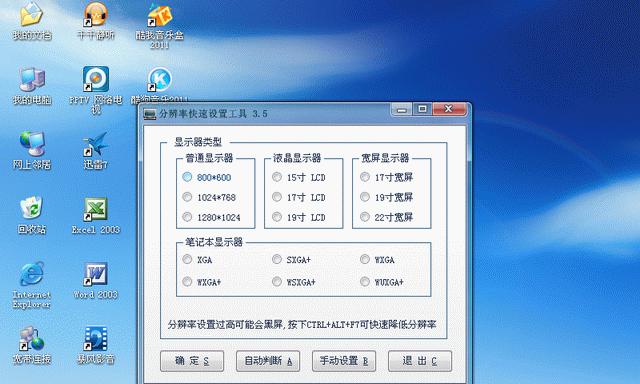Click the 确定 S button
640x384 pixels.
pos(192,361)
